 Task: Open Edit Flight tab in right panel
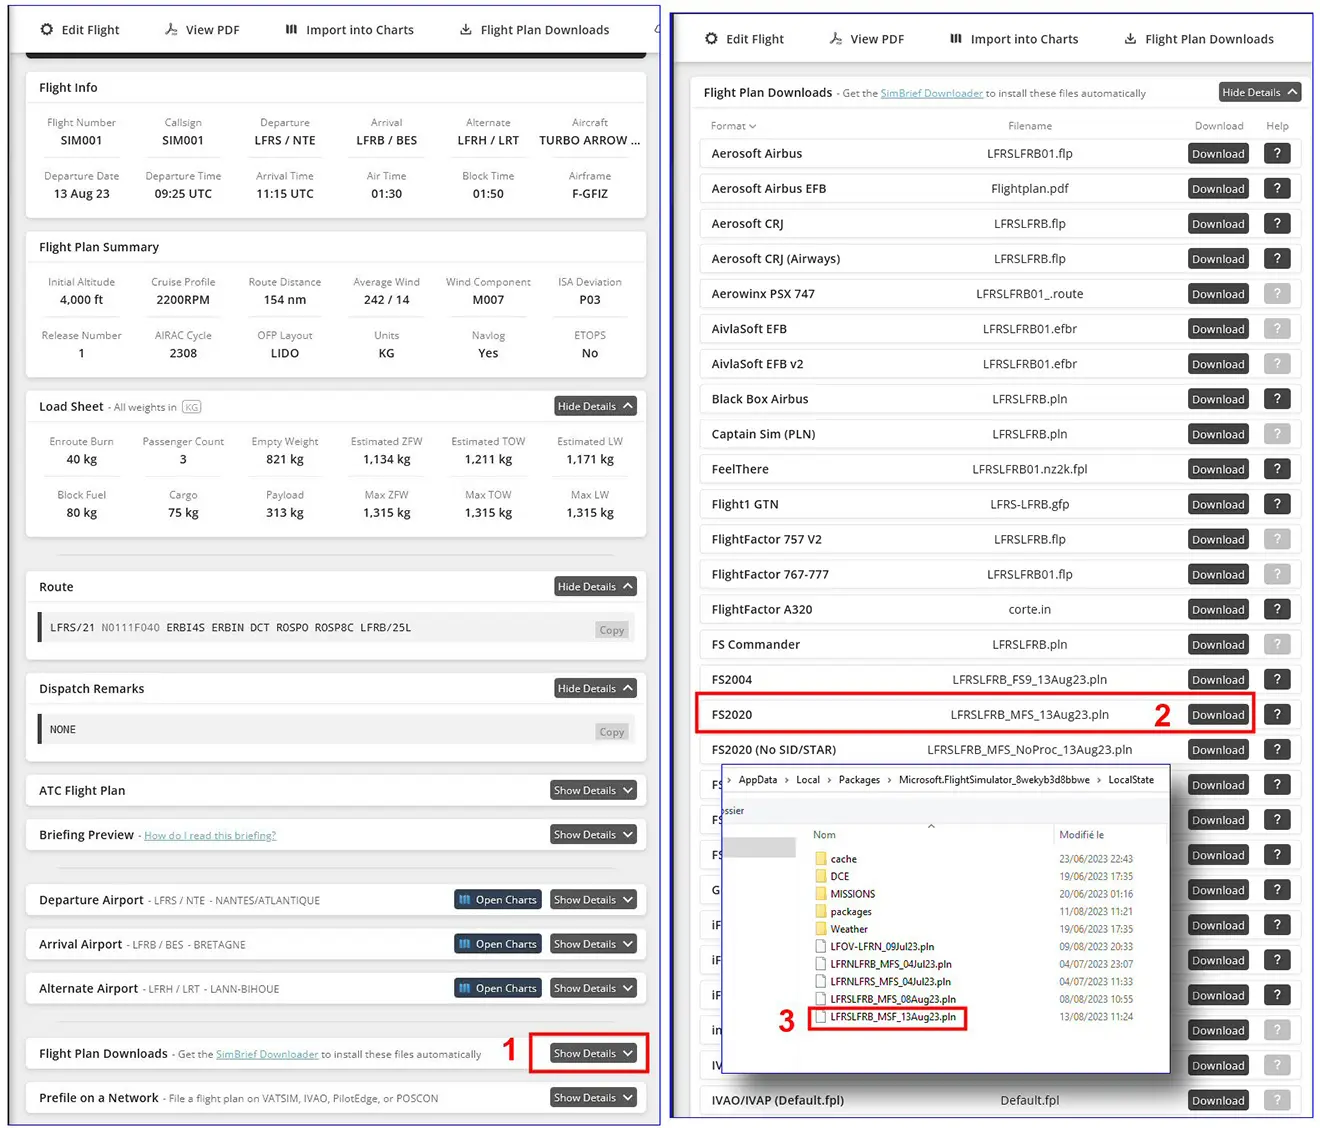744,39
